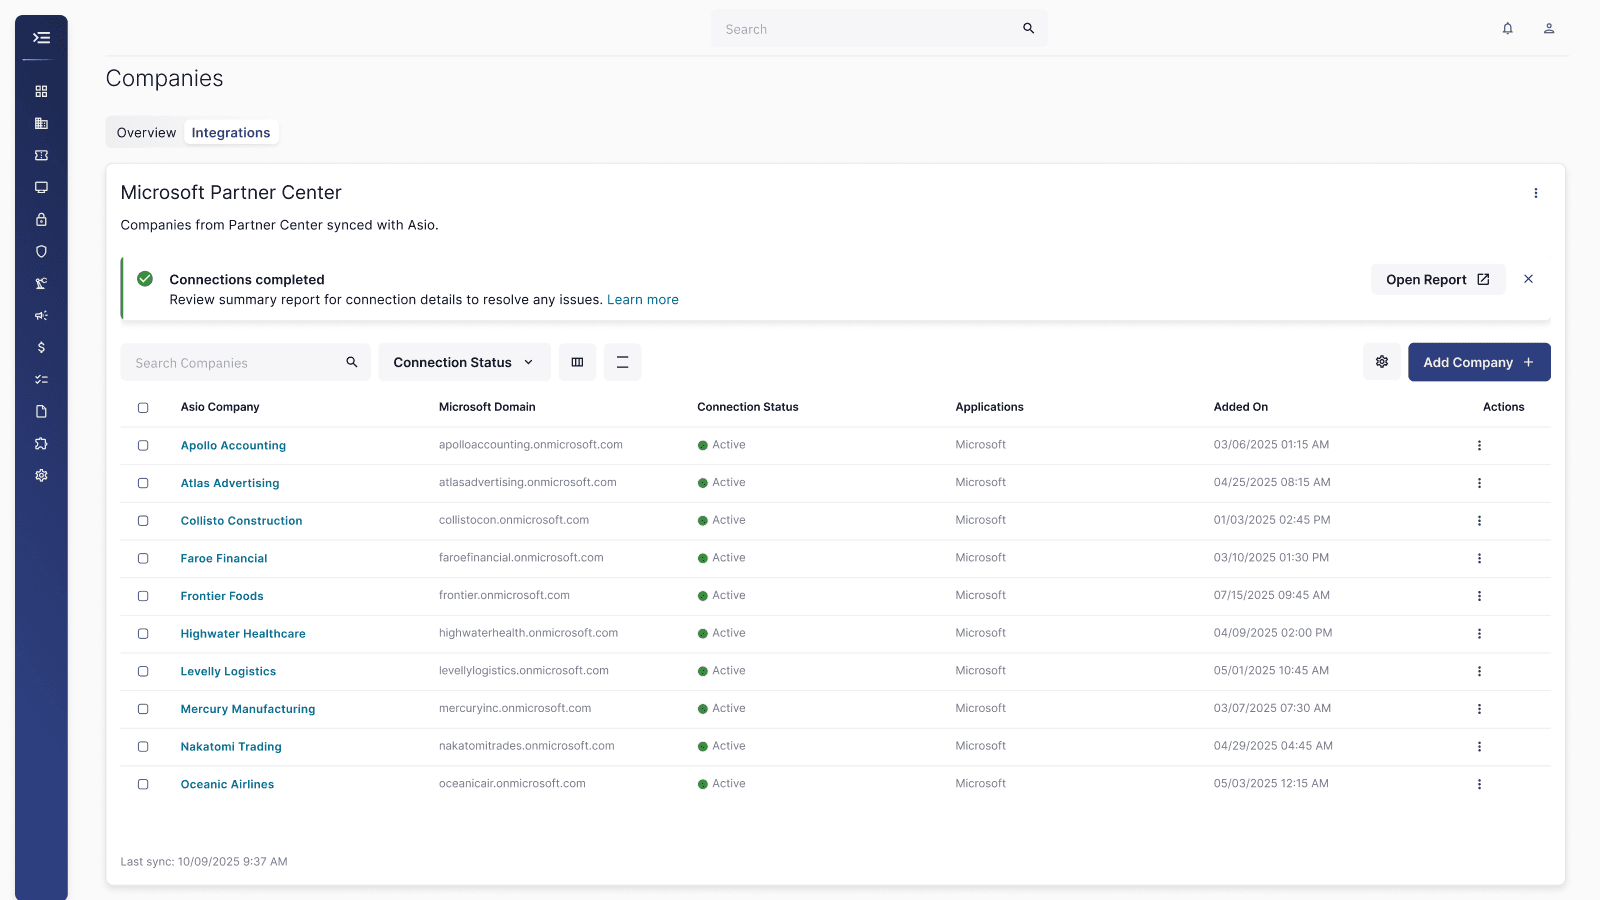Open the Levelly Logistics company link
The image size is (1600, 900).
[228, 672]
